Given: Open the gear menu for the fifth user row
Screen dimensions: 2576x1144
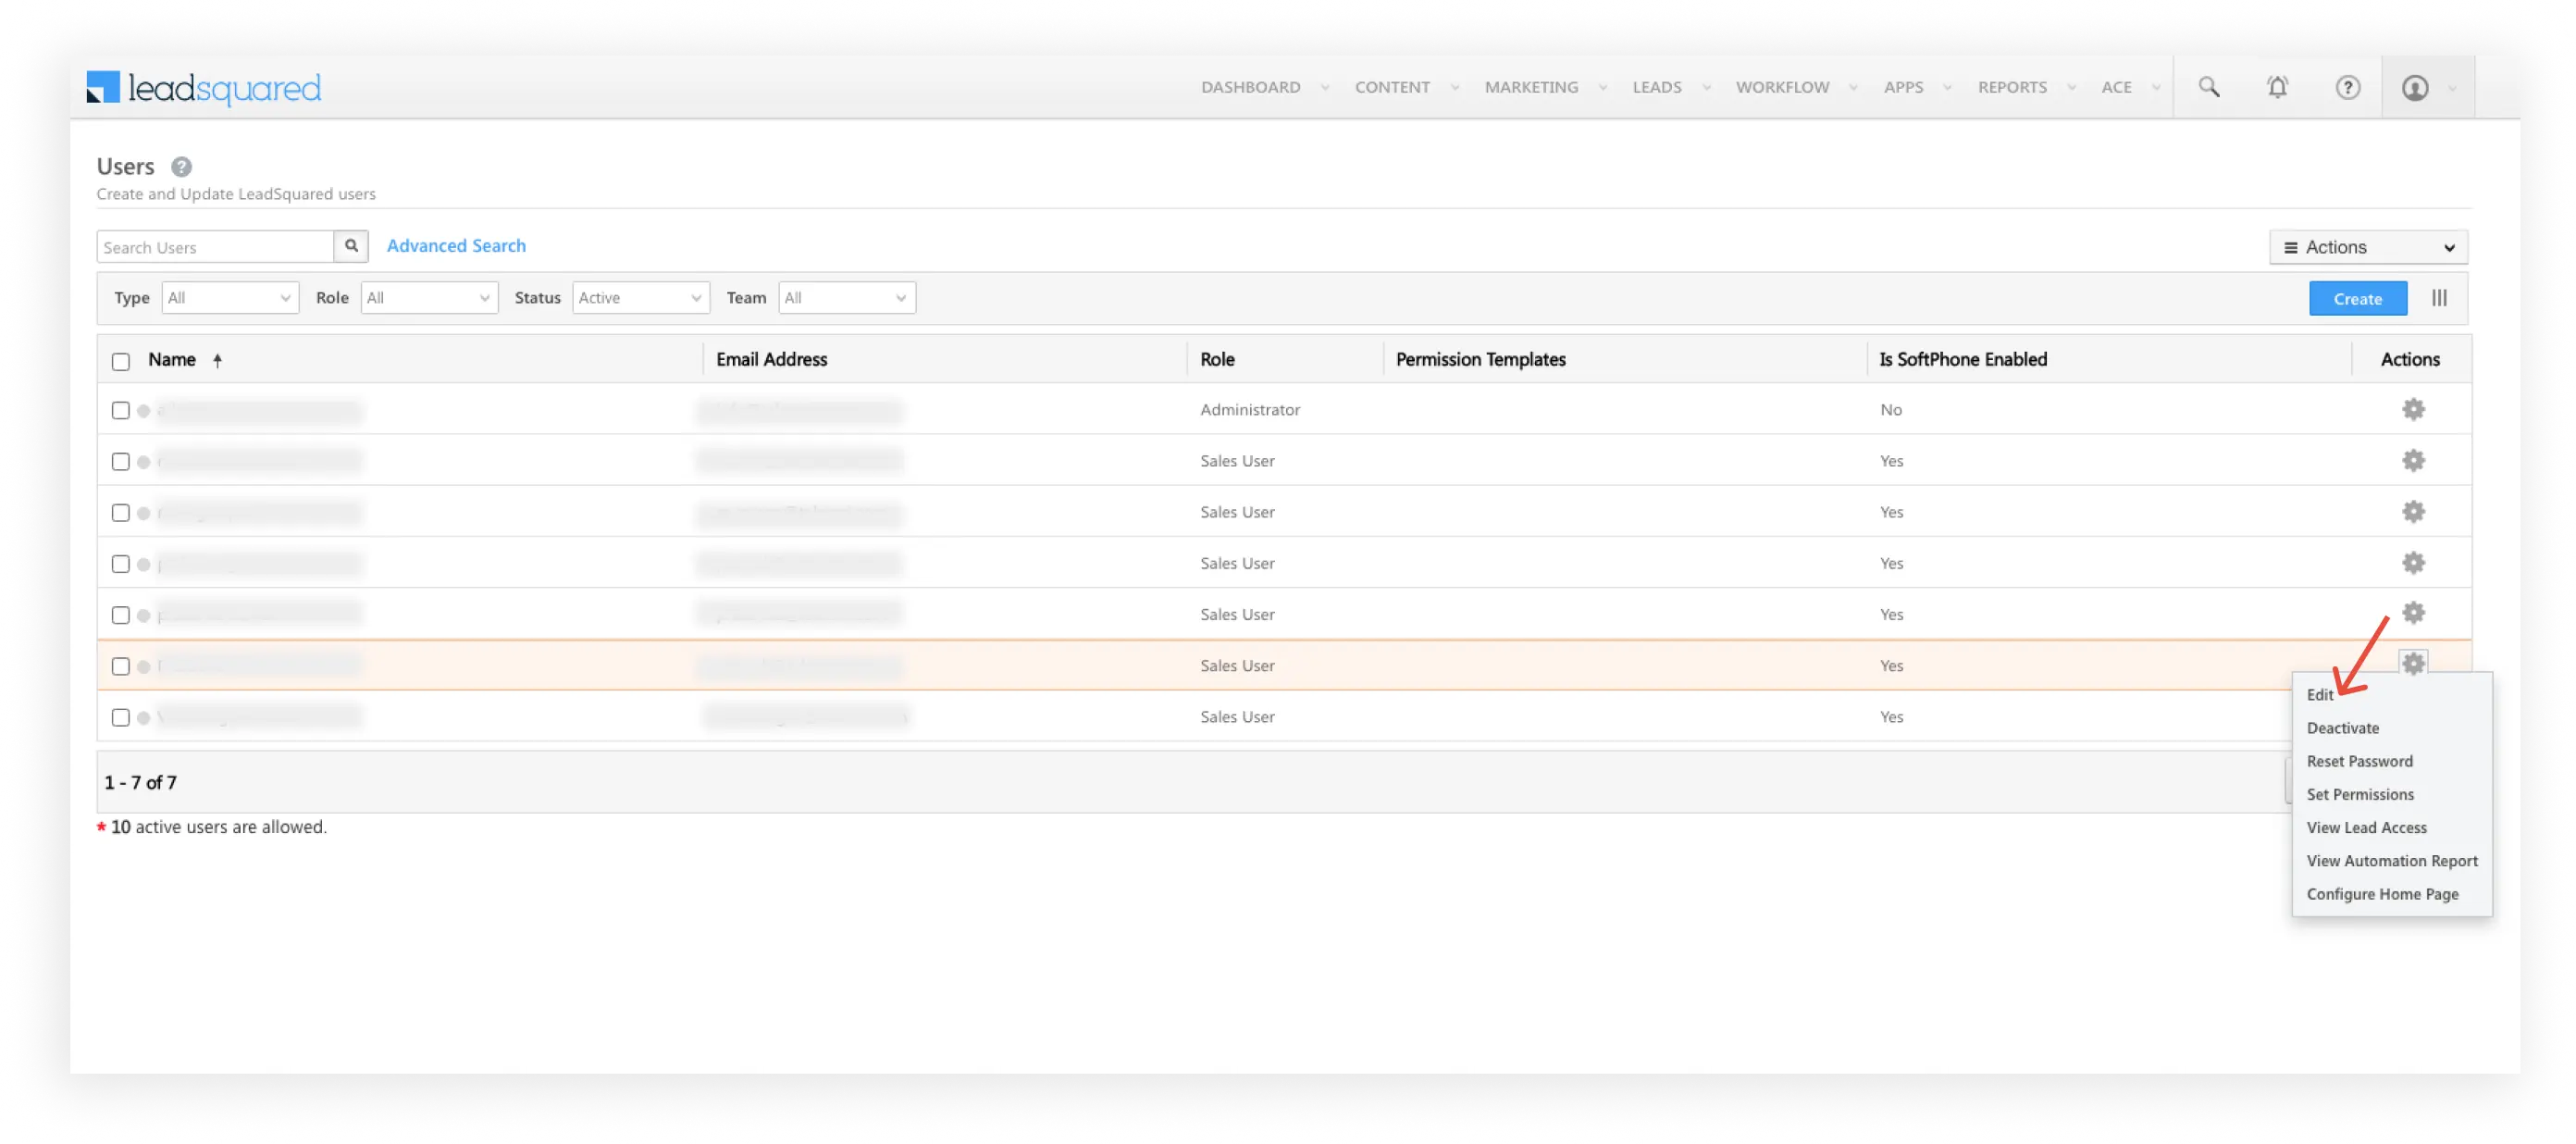Looking at the screenshot, I should coord(2413,612).
